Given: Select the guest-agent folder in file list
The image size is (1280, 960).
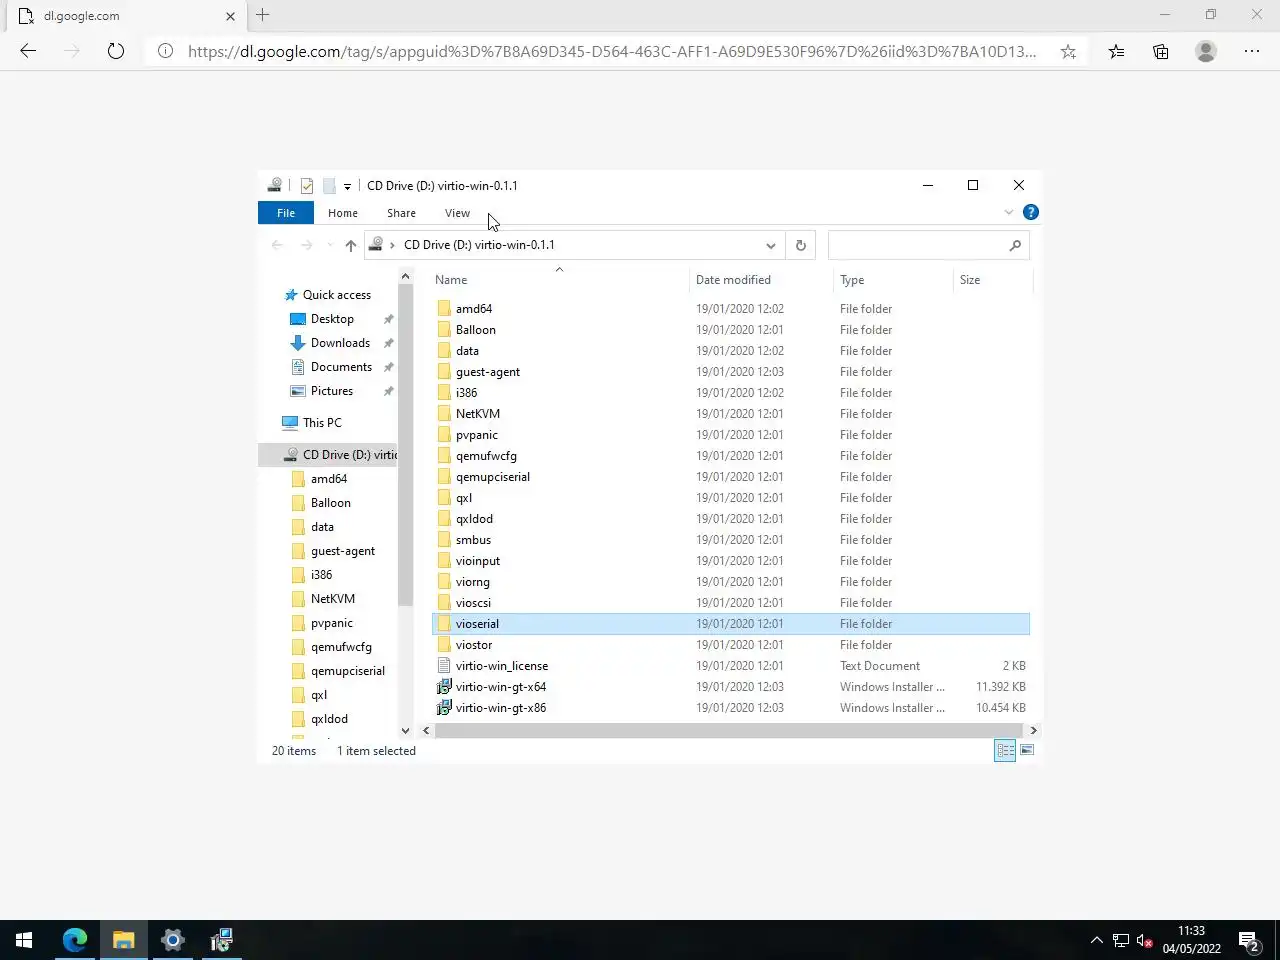Looking at the screenshot, I should click(x=487, y=372).
